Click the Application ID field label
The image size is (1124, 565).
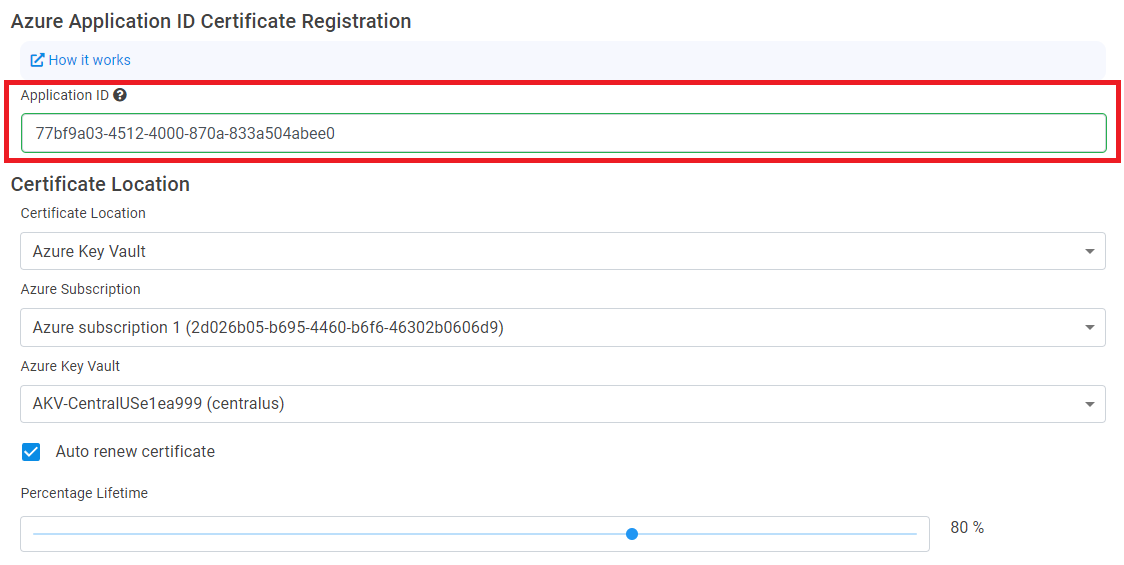[65, 95]
